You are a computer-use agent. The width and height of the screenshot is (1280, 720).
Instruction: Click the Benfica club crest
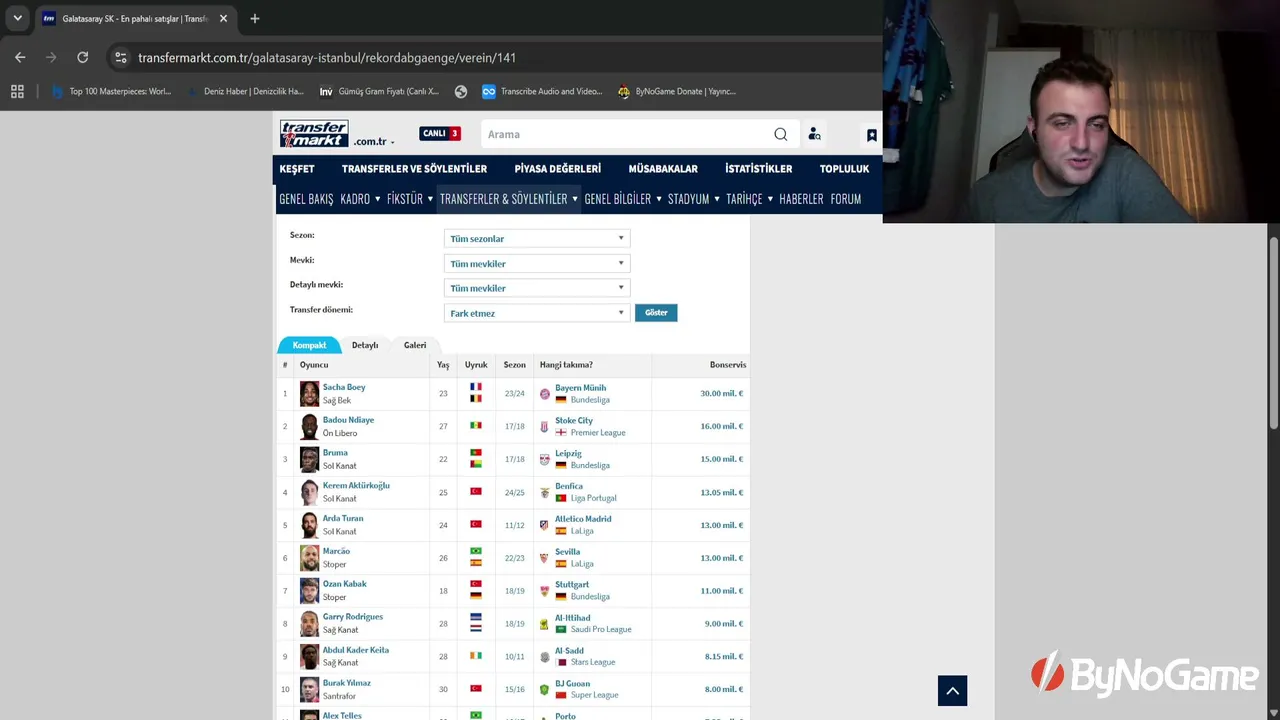click(x=545, y=493)
